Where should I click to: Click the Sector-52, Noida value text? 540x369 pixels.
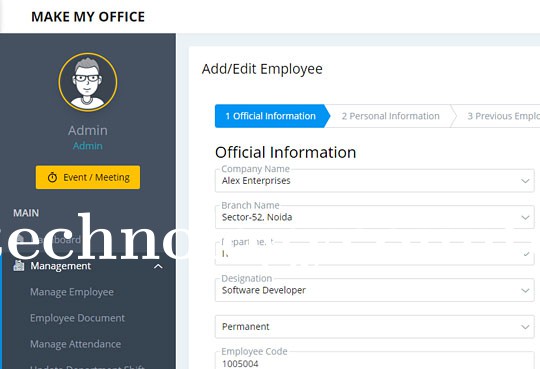click(257, 217)
